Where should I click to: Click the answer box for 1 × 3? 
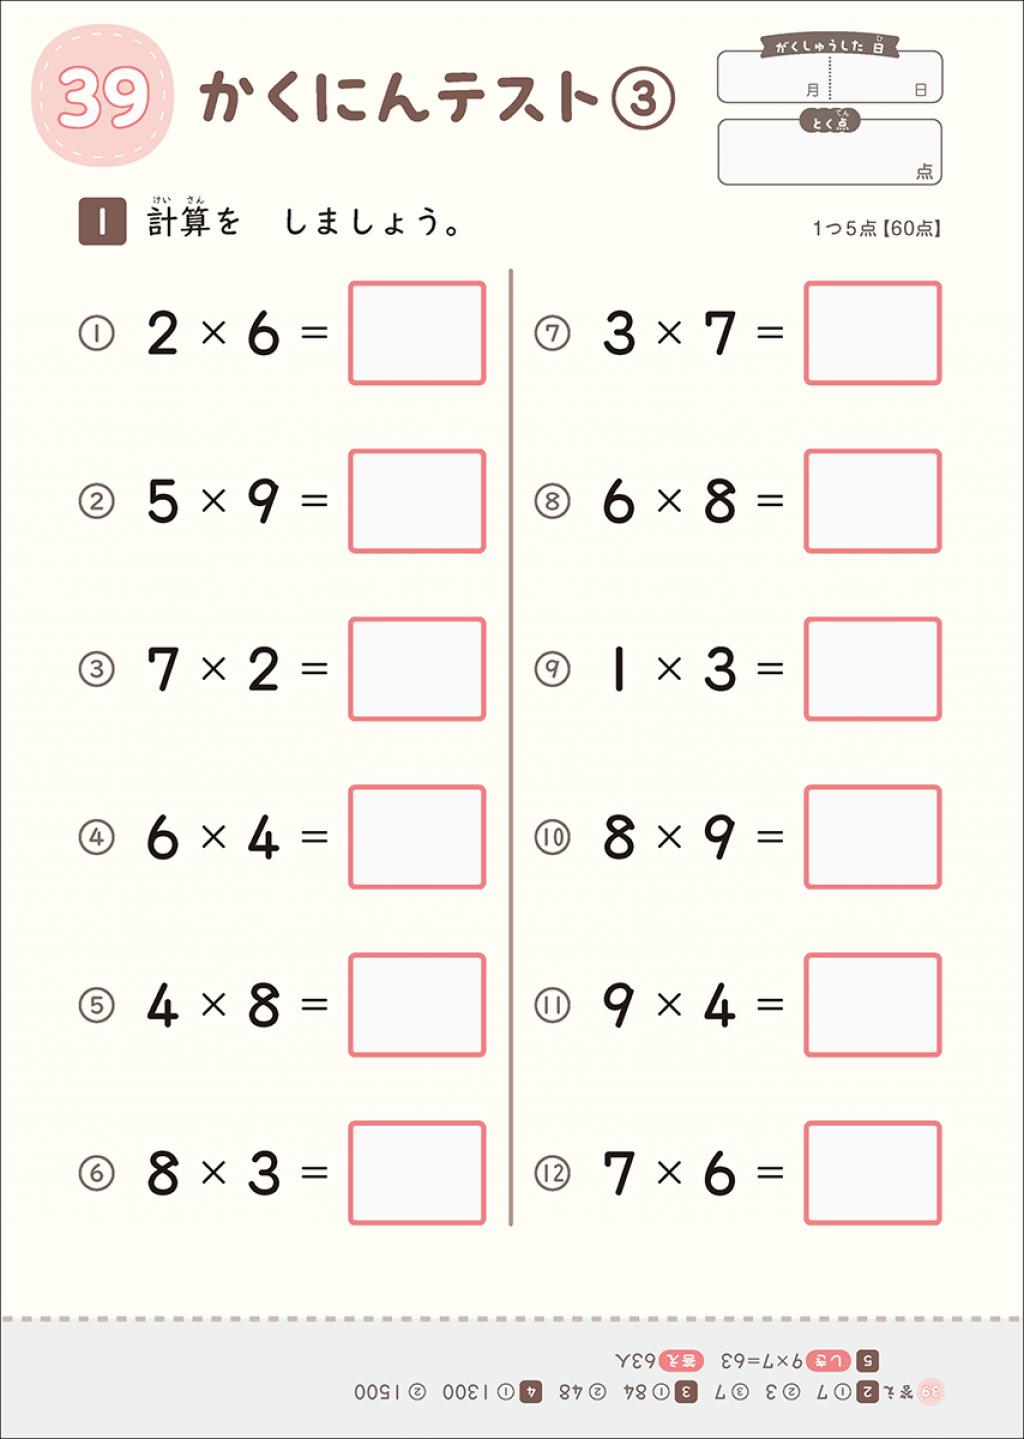point(873,669)
